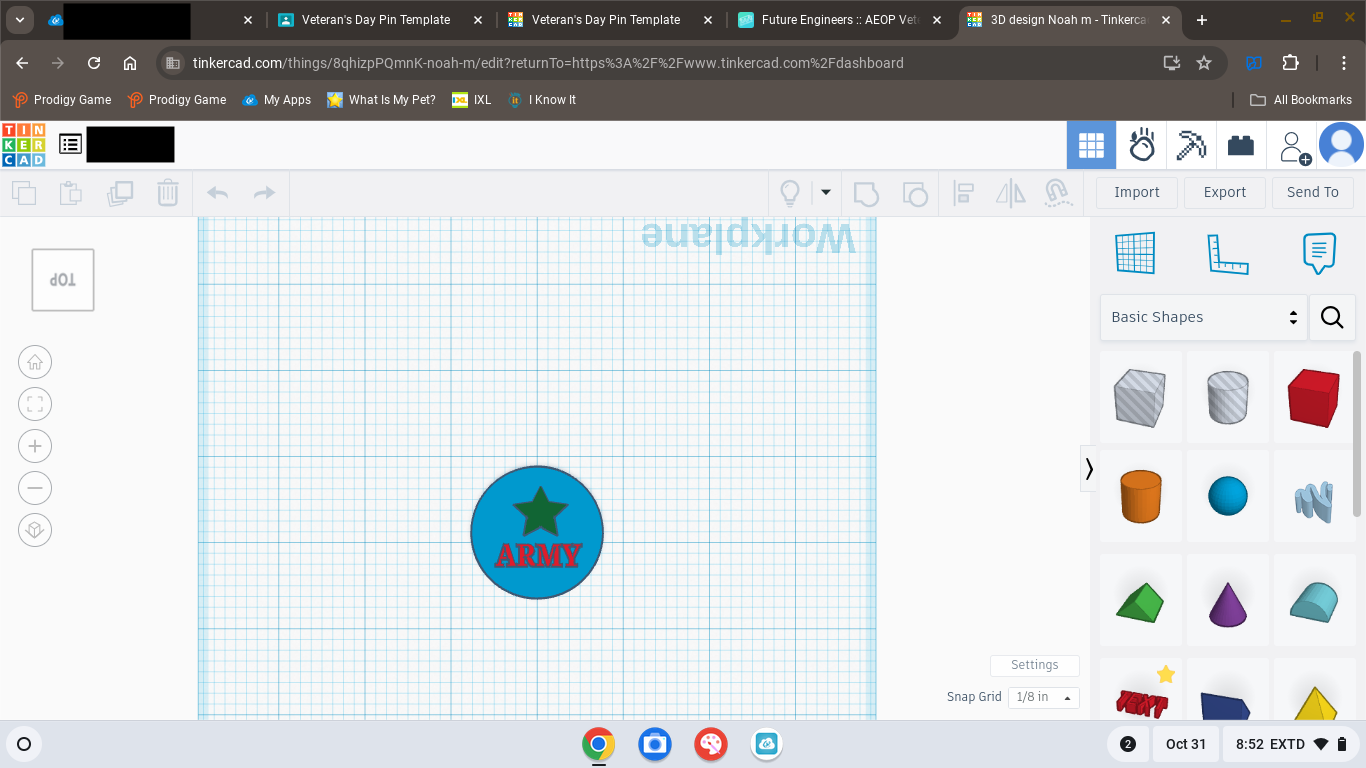This screenshot has height=768, width=1366.
Task: Click the Mirror tool icon
Action: (x=1011, y=193)
